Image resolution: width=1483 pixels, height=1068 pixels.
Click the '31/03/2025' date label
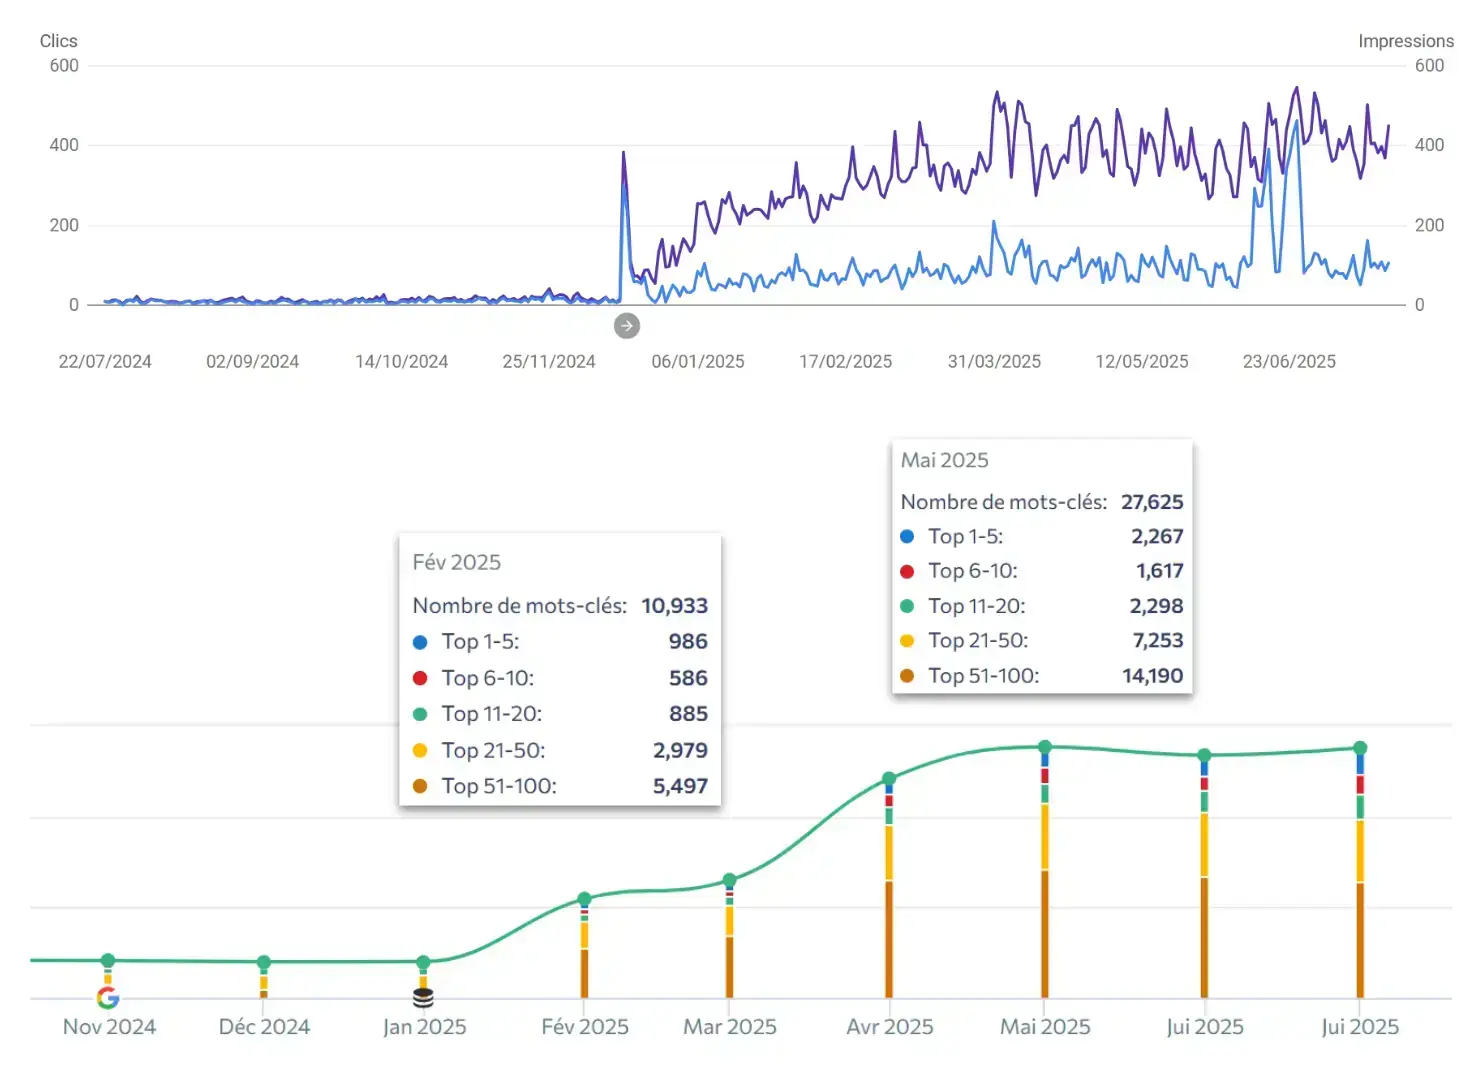tap(995, 362)
